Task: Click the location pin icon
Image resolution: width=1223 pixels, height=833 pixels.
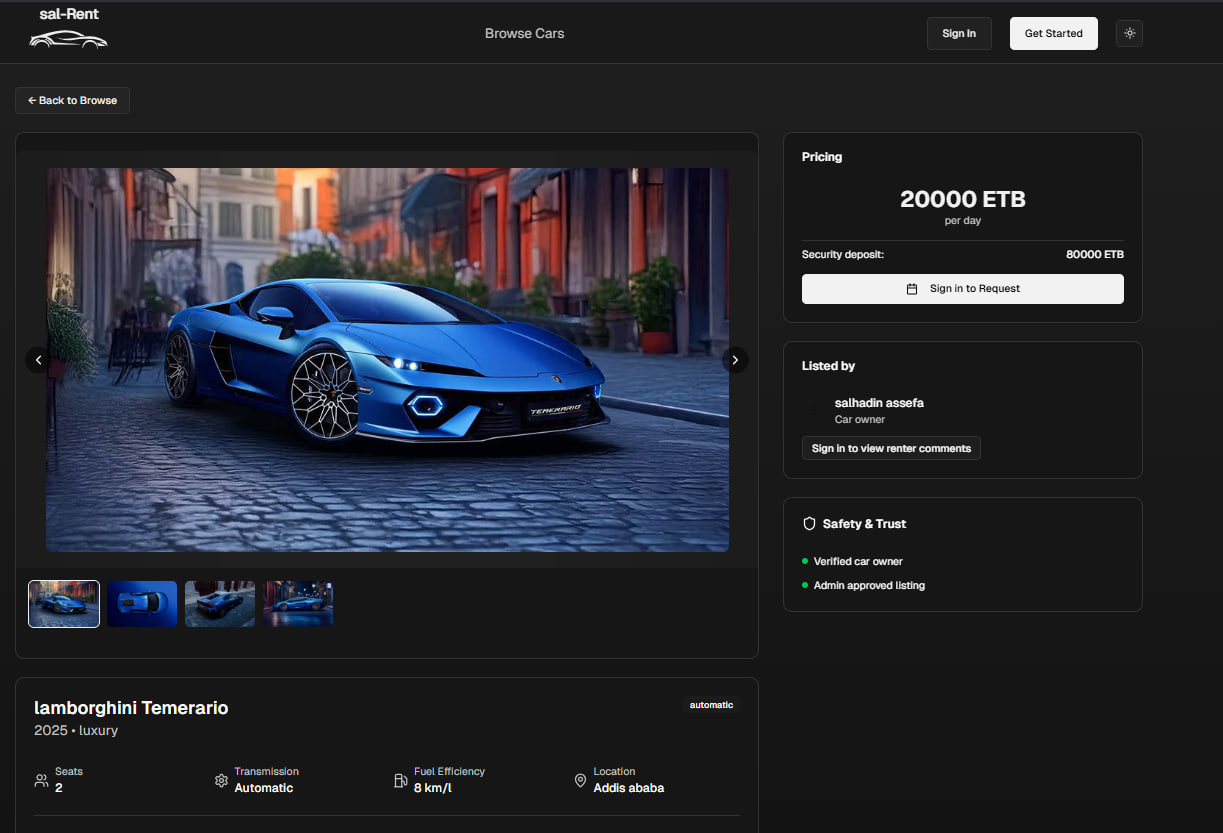Action: pyautogui.click(x=580, y=780)
